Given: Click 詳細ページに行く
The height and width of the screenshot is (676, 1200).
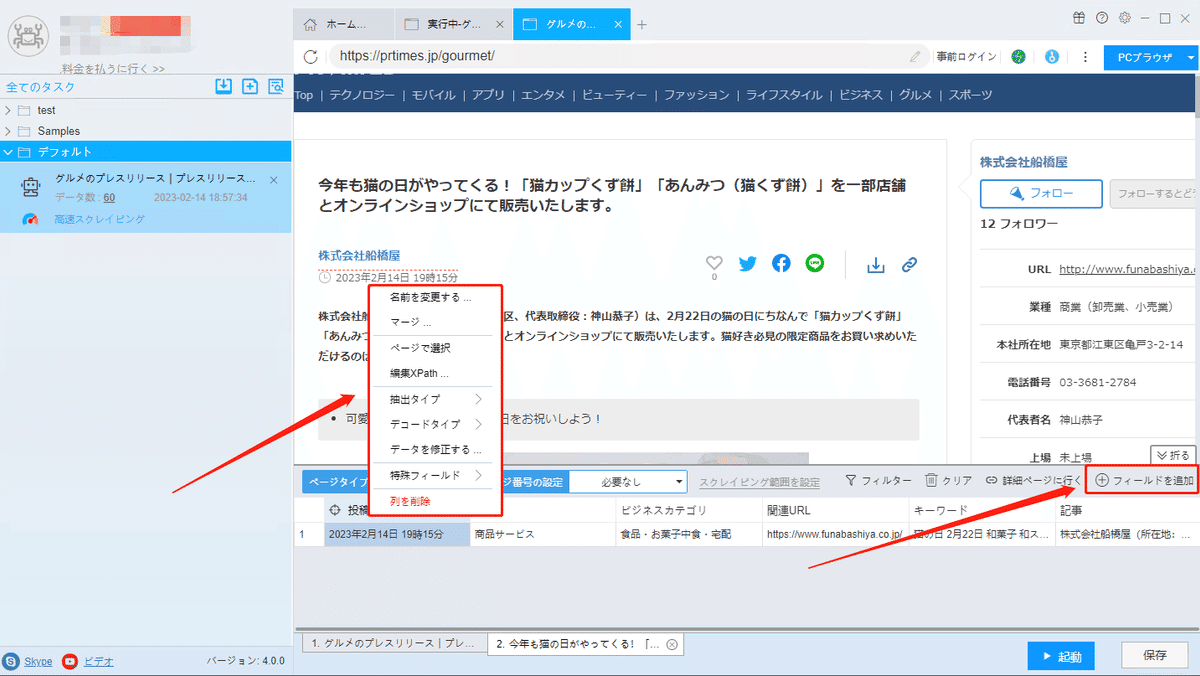Looking at the screenshot, I should pos(1034,481).
